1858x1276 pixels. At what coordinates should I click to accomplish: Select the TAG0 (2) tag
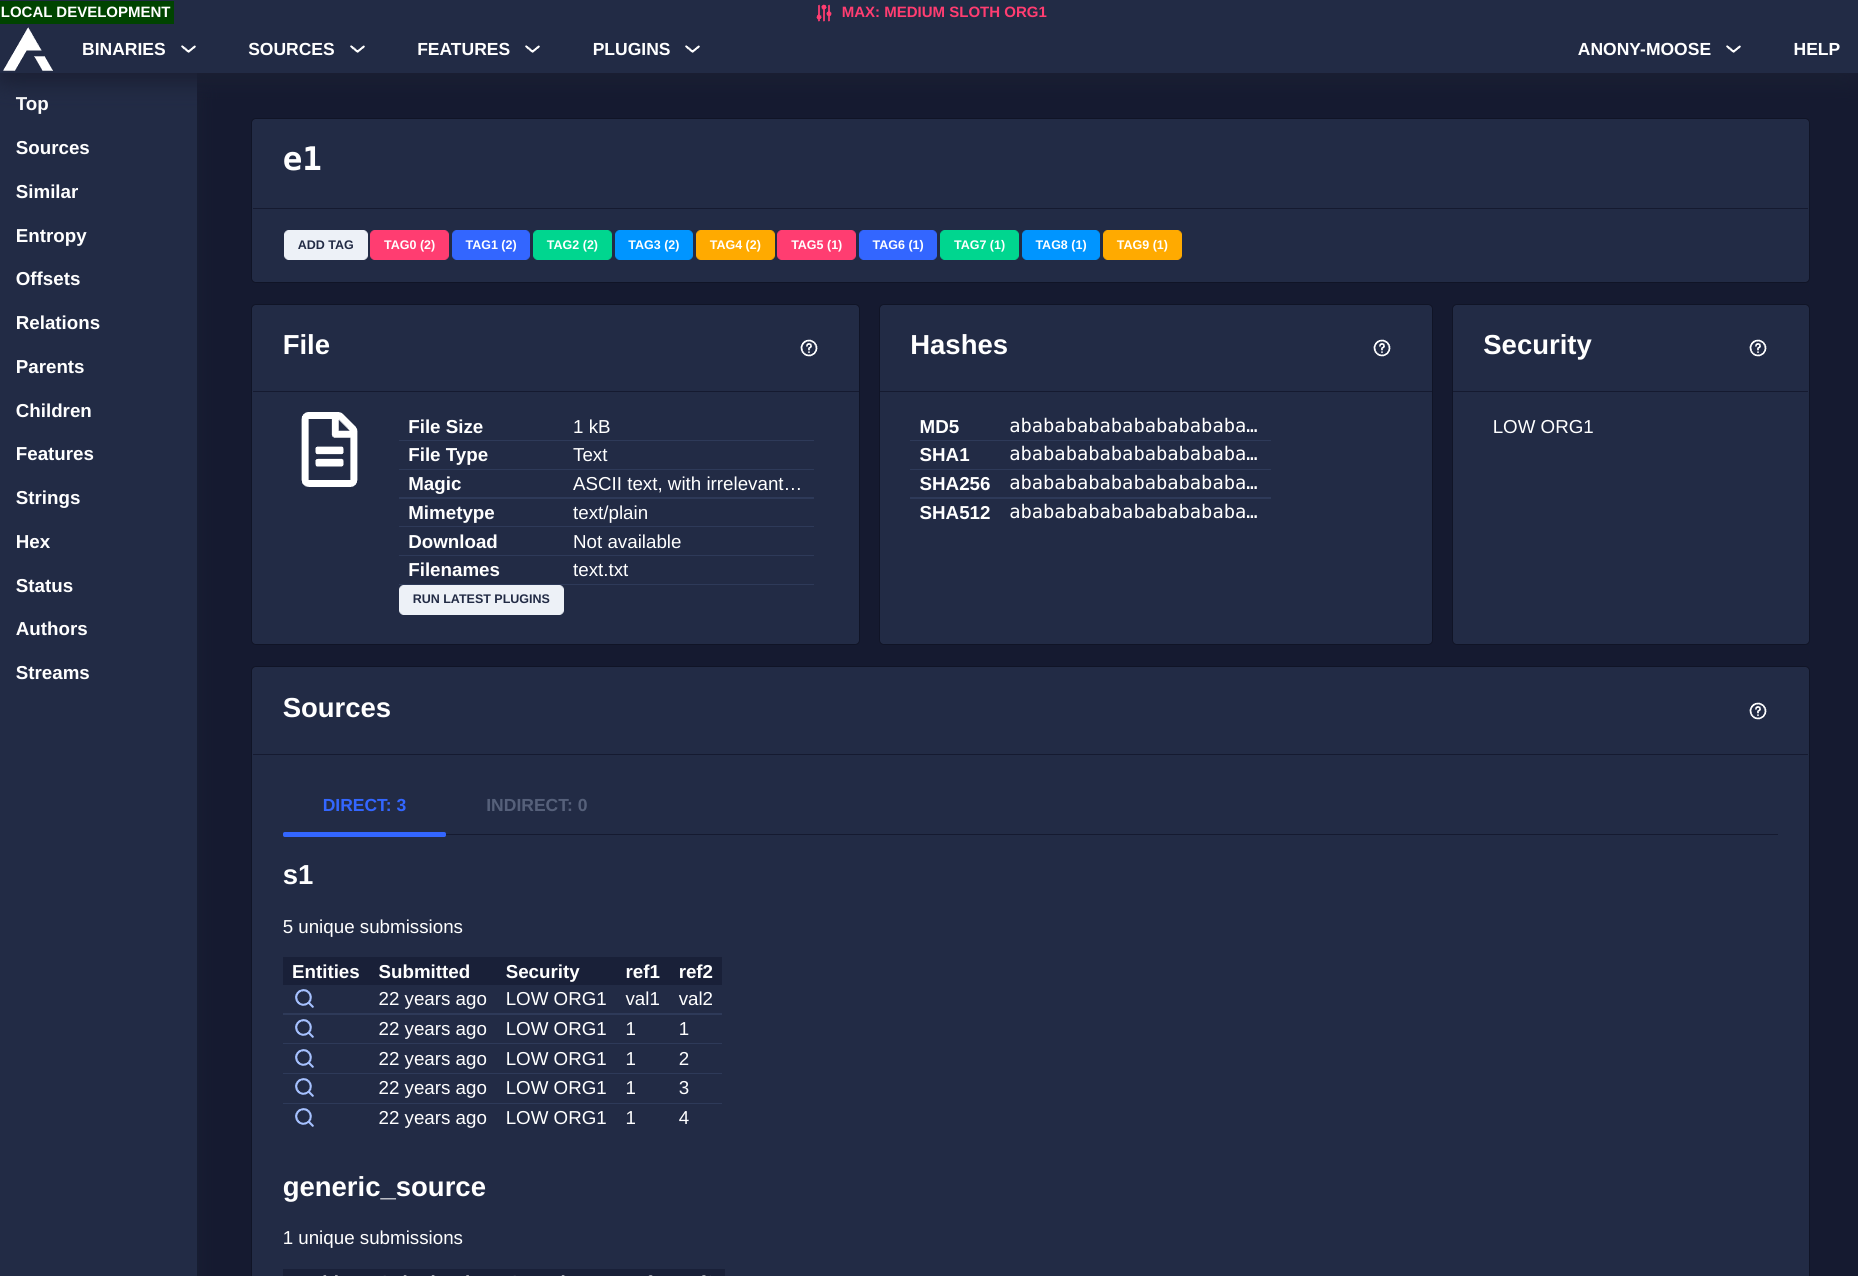click(409, 244)
